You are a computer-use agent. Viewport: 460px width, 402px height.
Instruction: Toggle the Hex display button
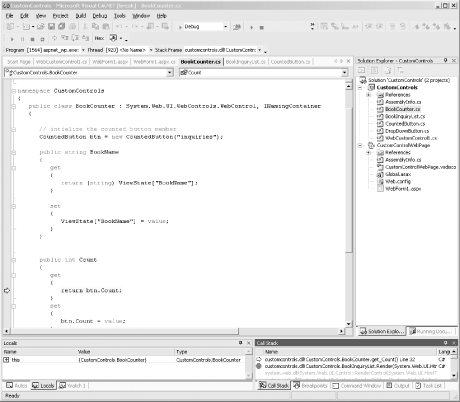click(x=99, y=38)
